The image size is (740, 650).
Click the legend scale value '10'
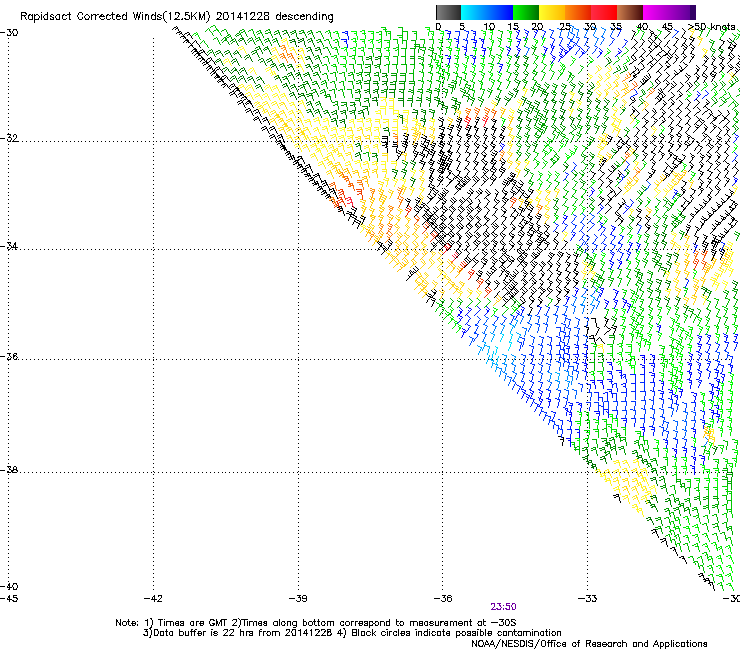(x=489, y=26)
